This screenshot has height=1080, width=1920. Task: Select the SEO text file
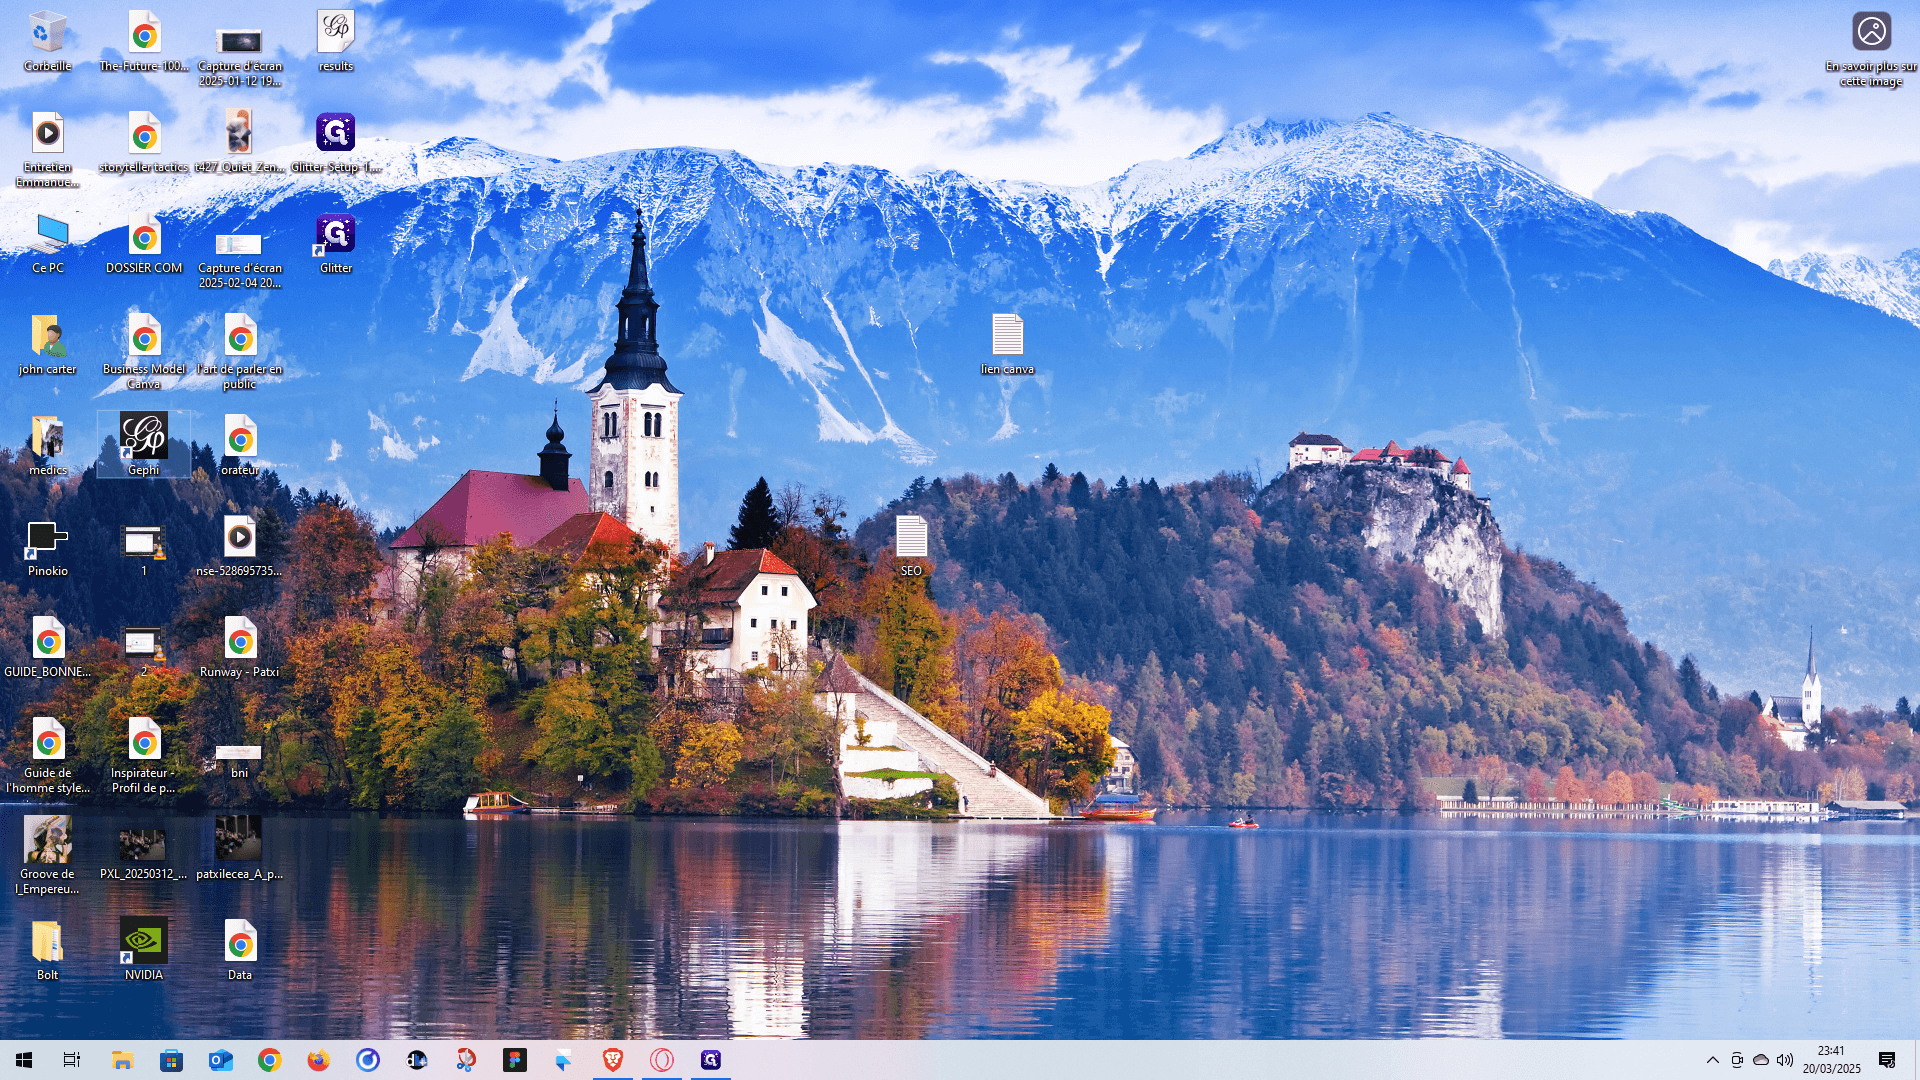pos(911,538)
